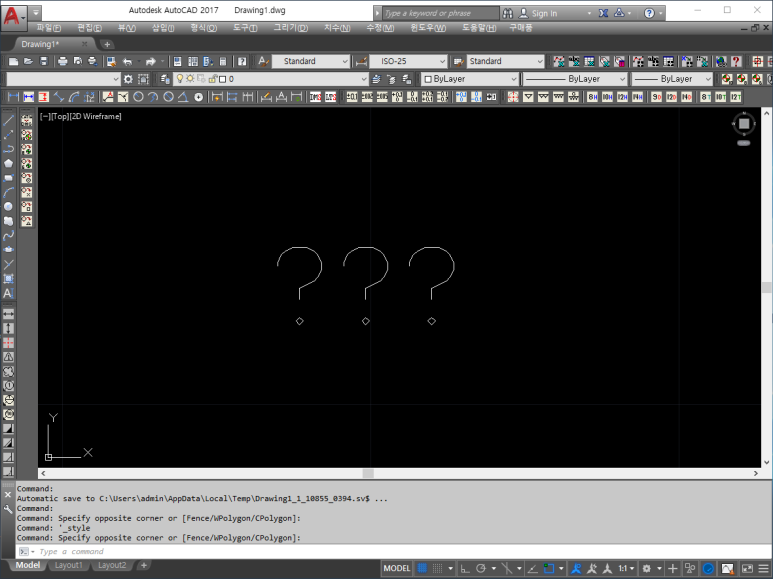
Task: Click the horizontal scrollbar thumb
Action: coord(368,473)
